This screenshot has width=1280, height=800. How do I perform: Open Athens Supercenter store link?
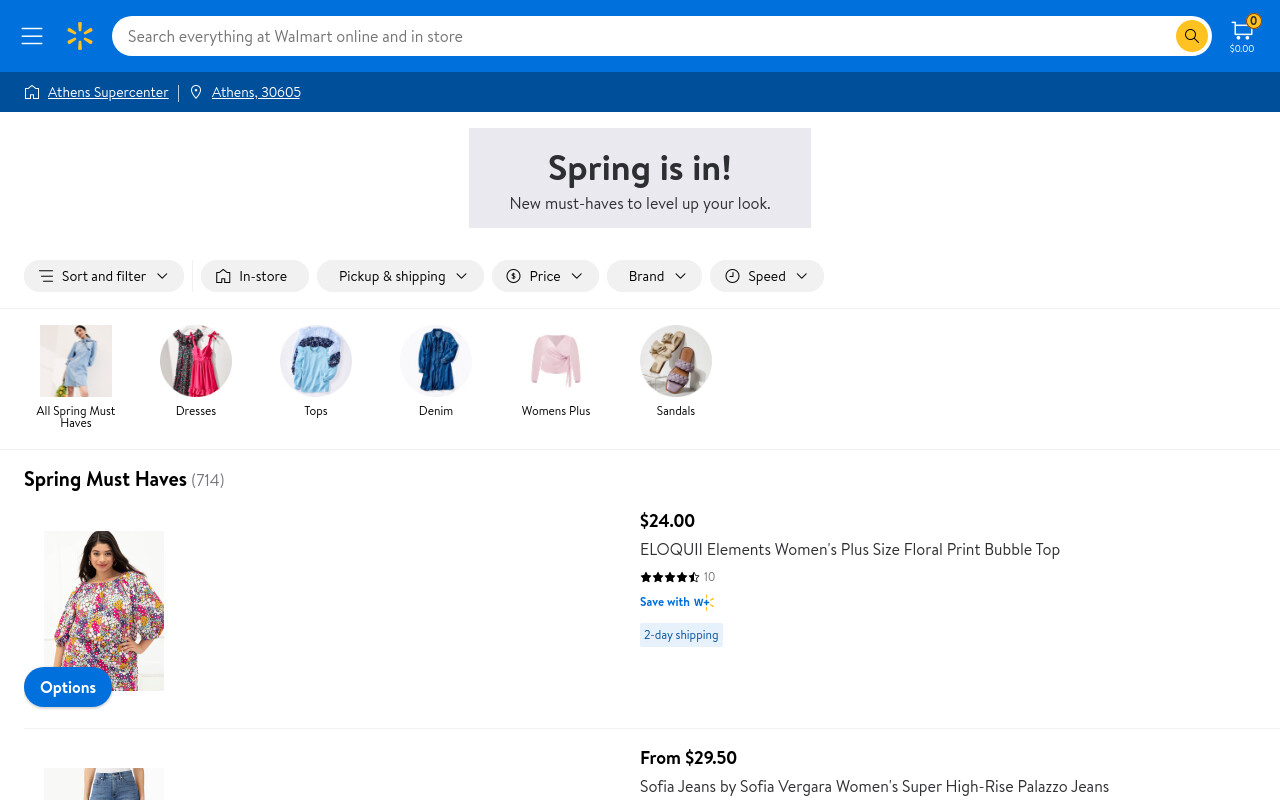(108, 92)
